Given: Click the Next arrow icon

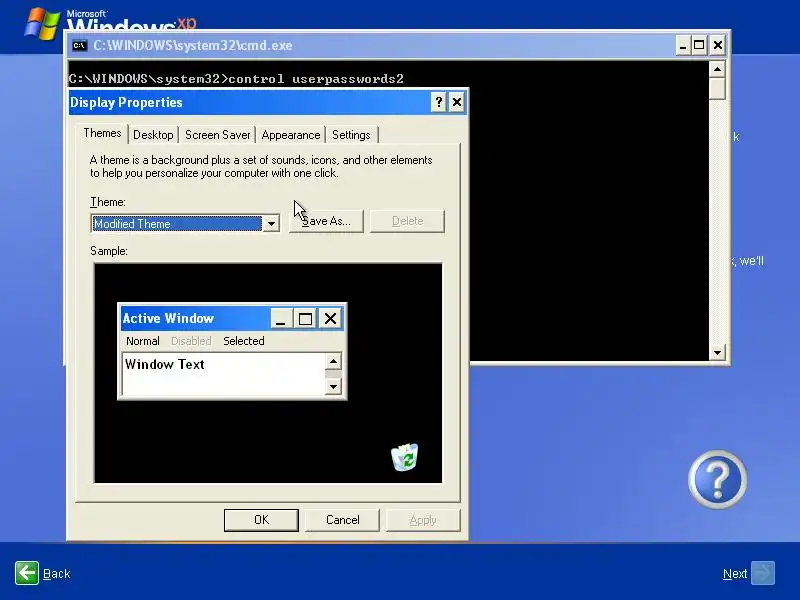Looking at the screenshot, I should pos(763,573).
